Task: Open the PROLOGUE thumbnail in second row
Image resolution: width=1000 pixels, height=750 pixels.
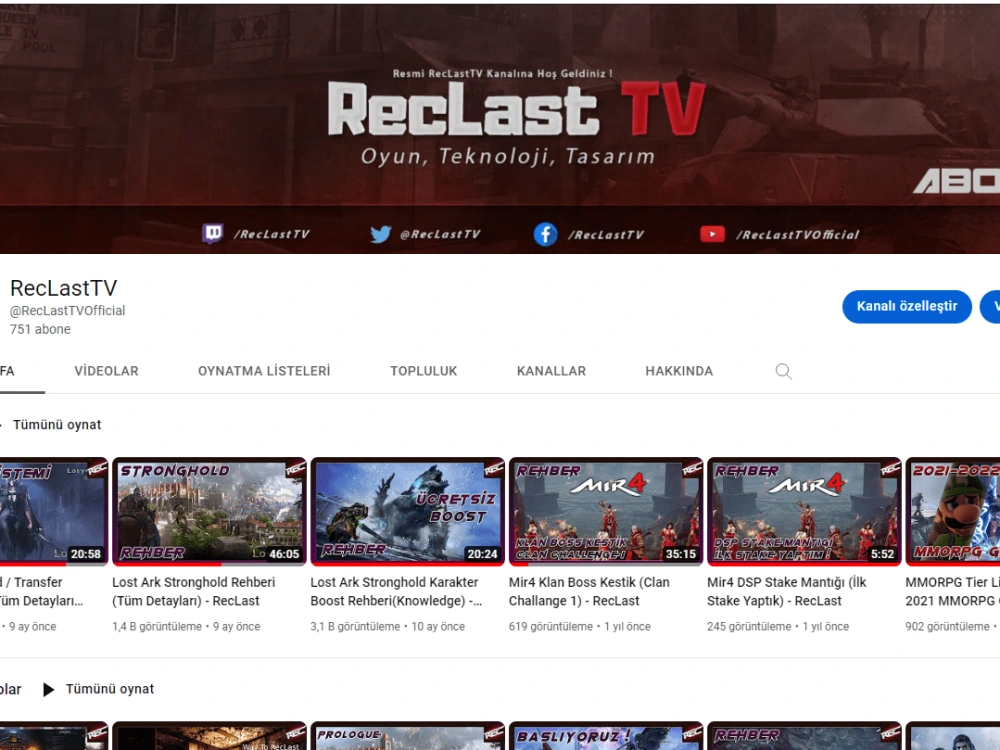Action: (x=408, y=736)
